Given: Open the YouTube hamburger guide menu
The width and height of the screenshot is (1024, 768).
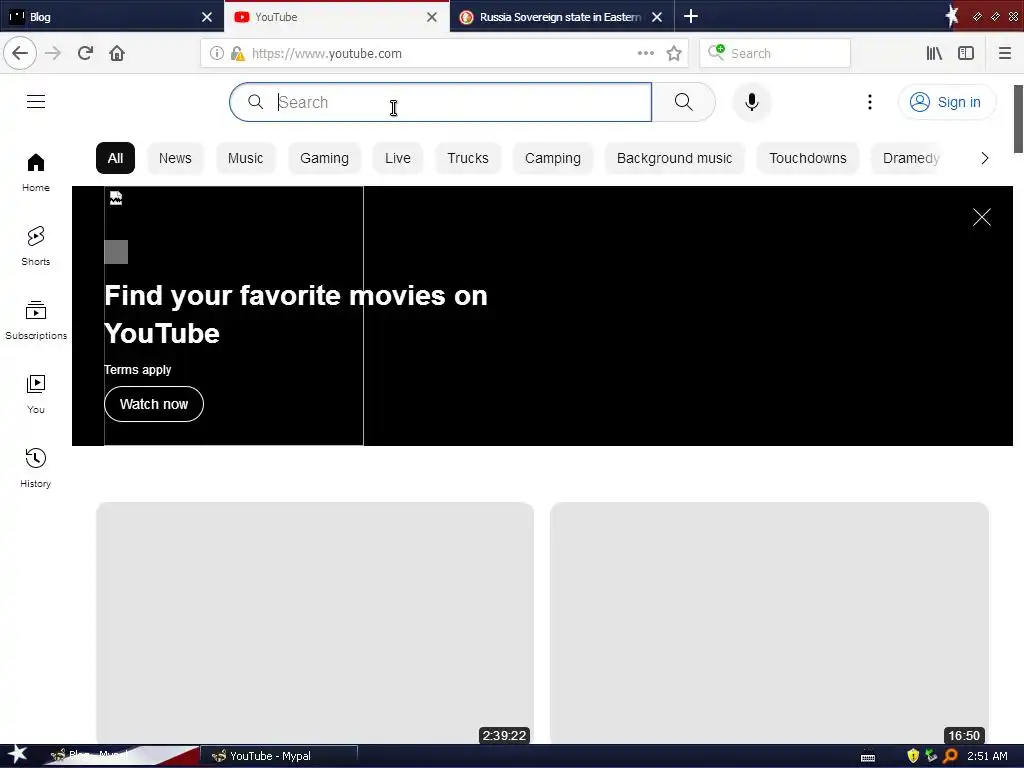Looking at the screenshot, I should coord(36,102).
